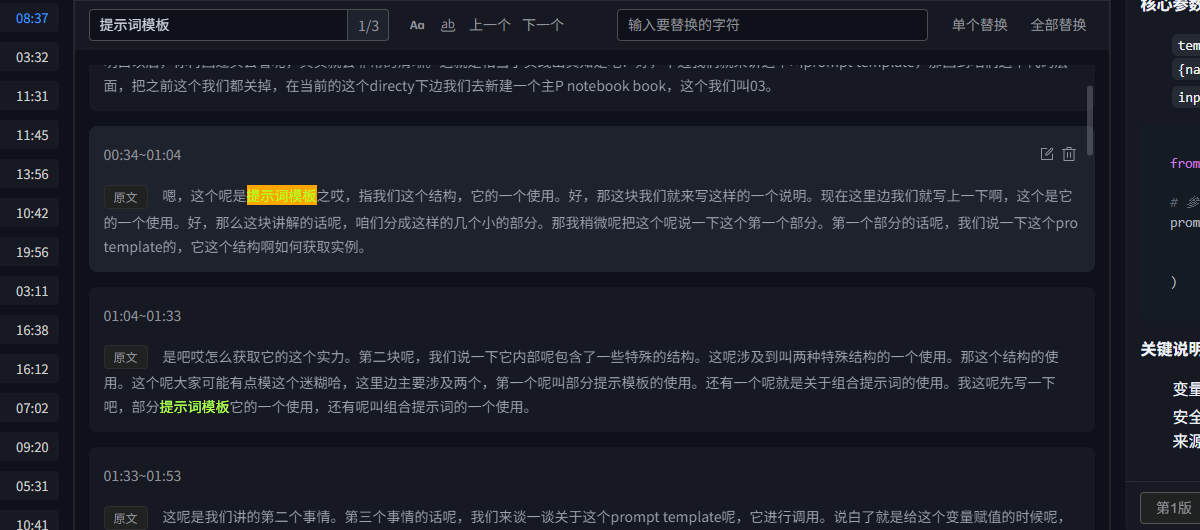Viewport: 1200px width, 530px height.
Task: Click the orange-highlighted 提示词模板 match
Action: tap(282, 196)
